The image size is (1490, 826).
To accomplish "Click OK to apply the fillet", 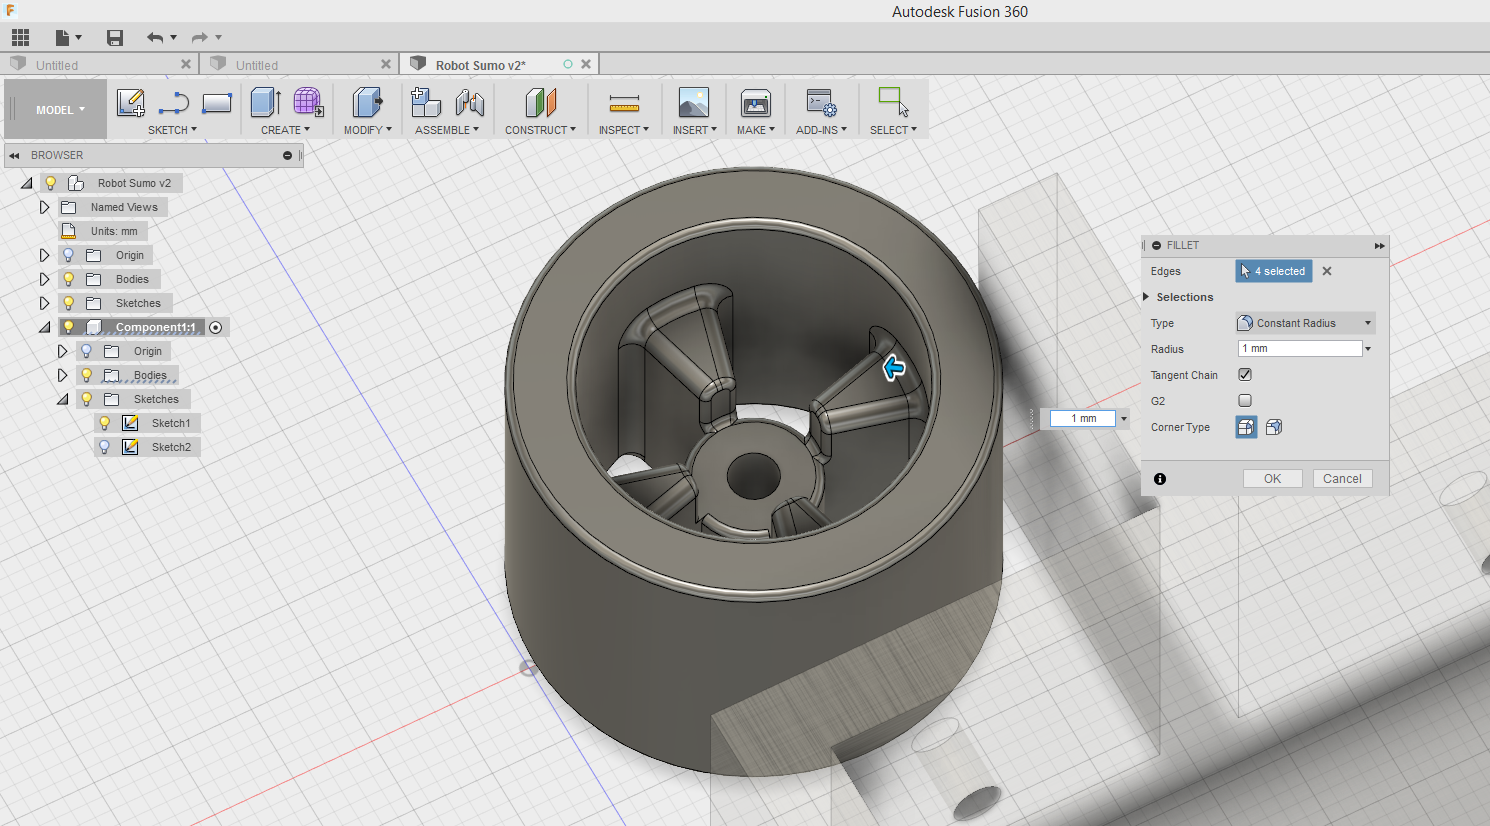I will point(1272,478).
